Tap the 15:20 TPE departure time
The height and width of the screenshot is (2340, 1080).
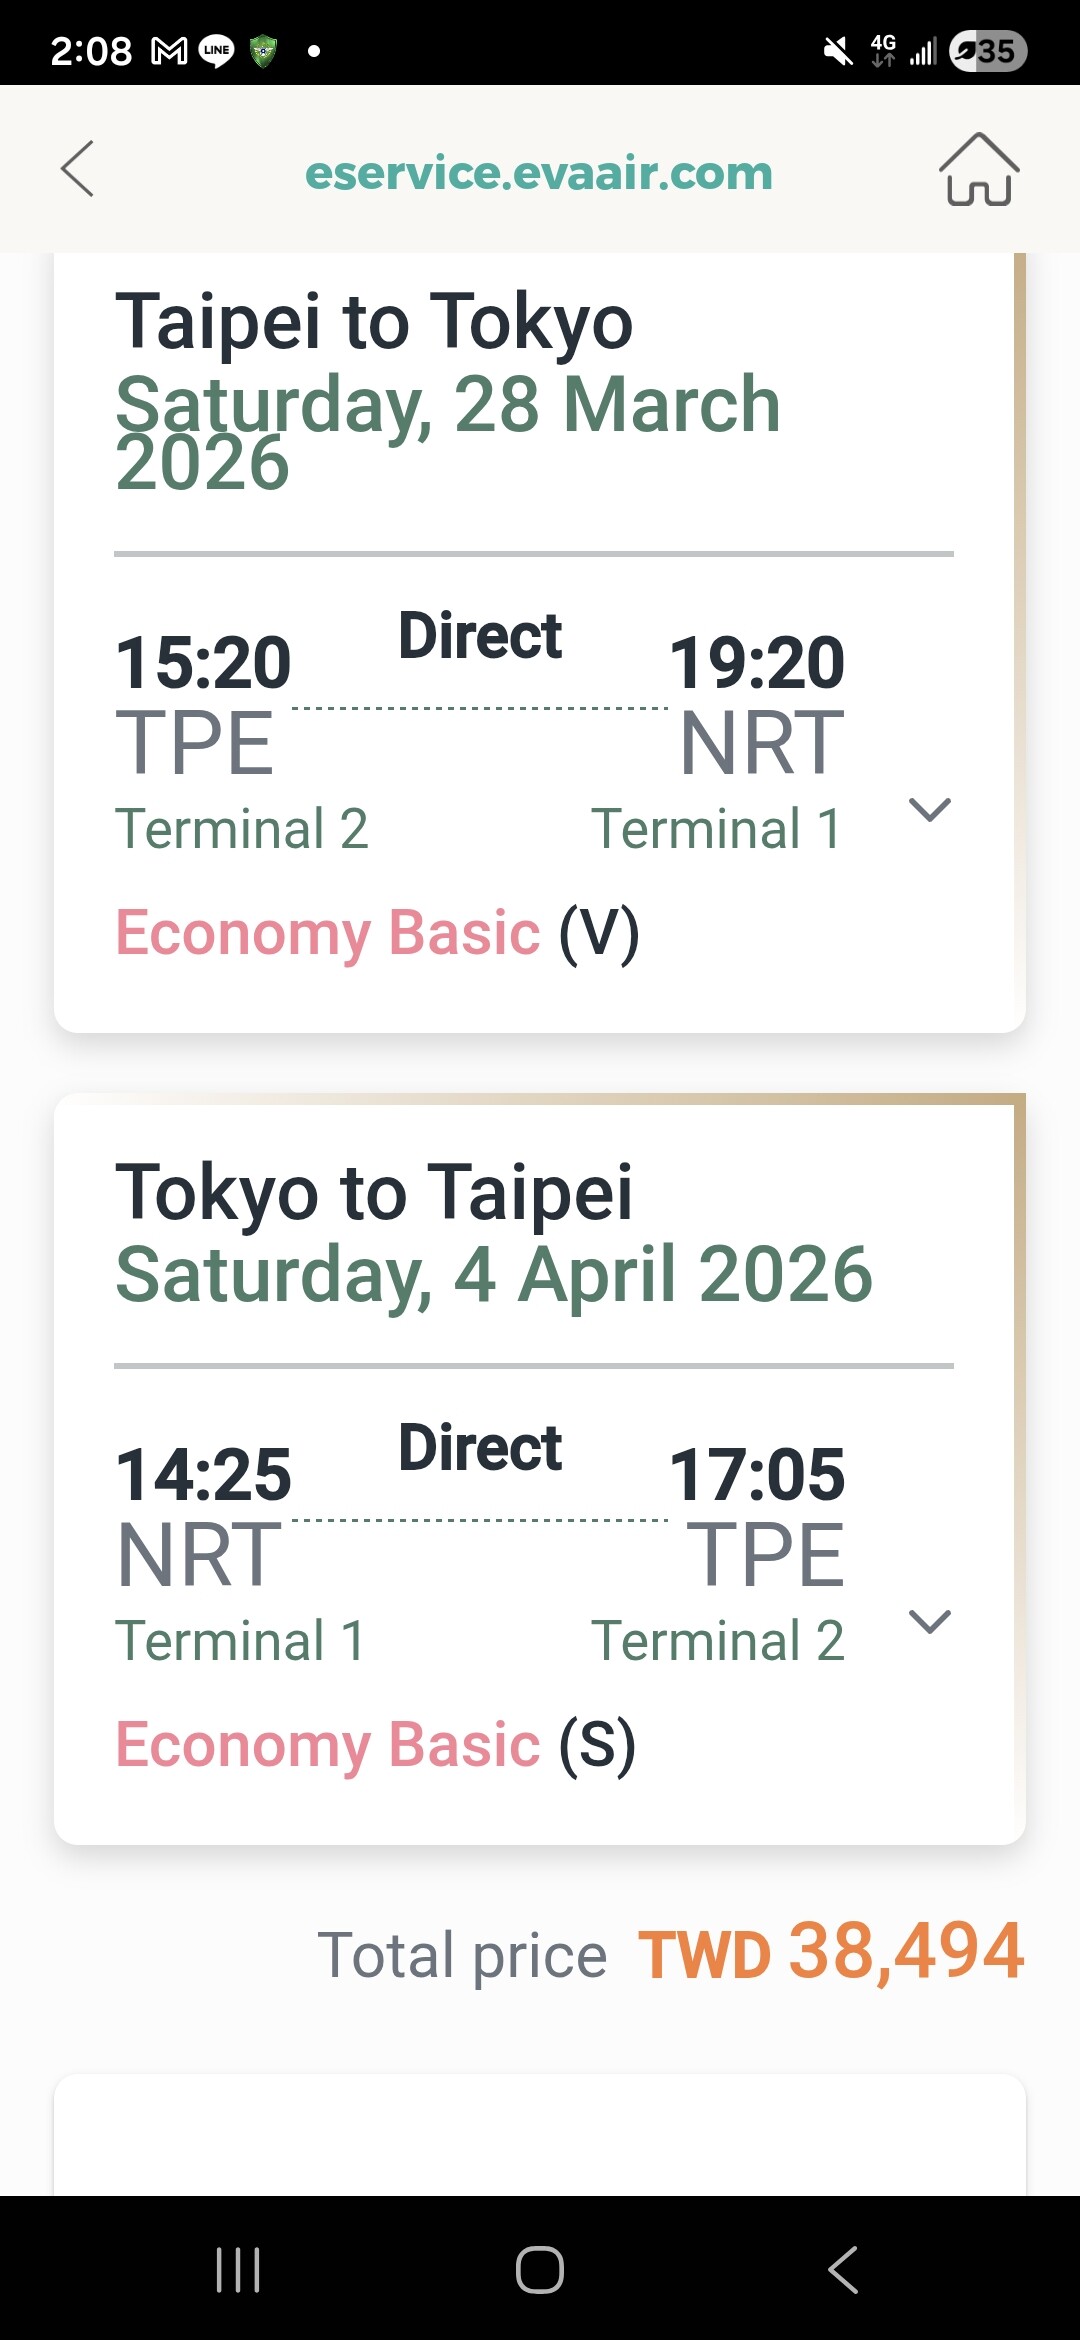click(203, 663)
